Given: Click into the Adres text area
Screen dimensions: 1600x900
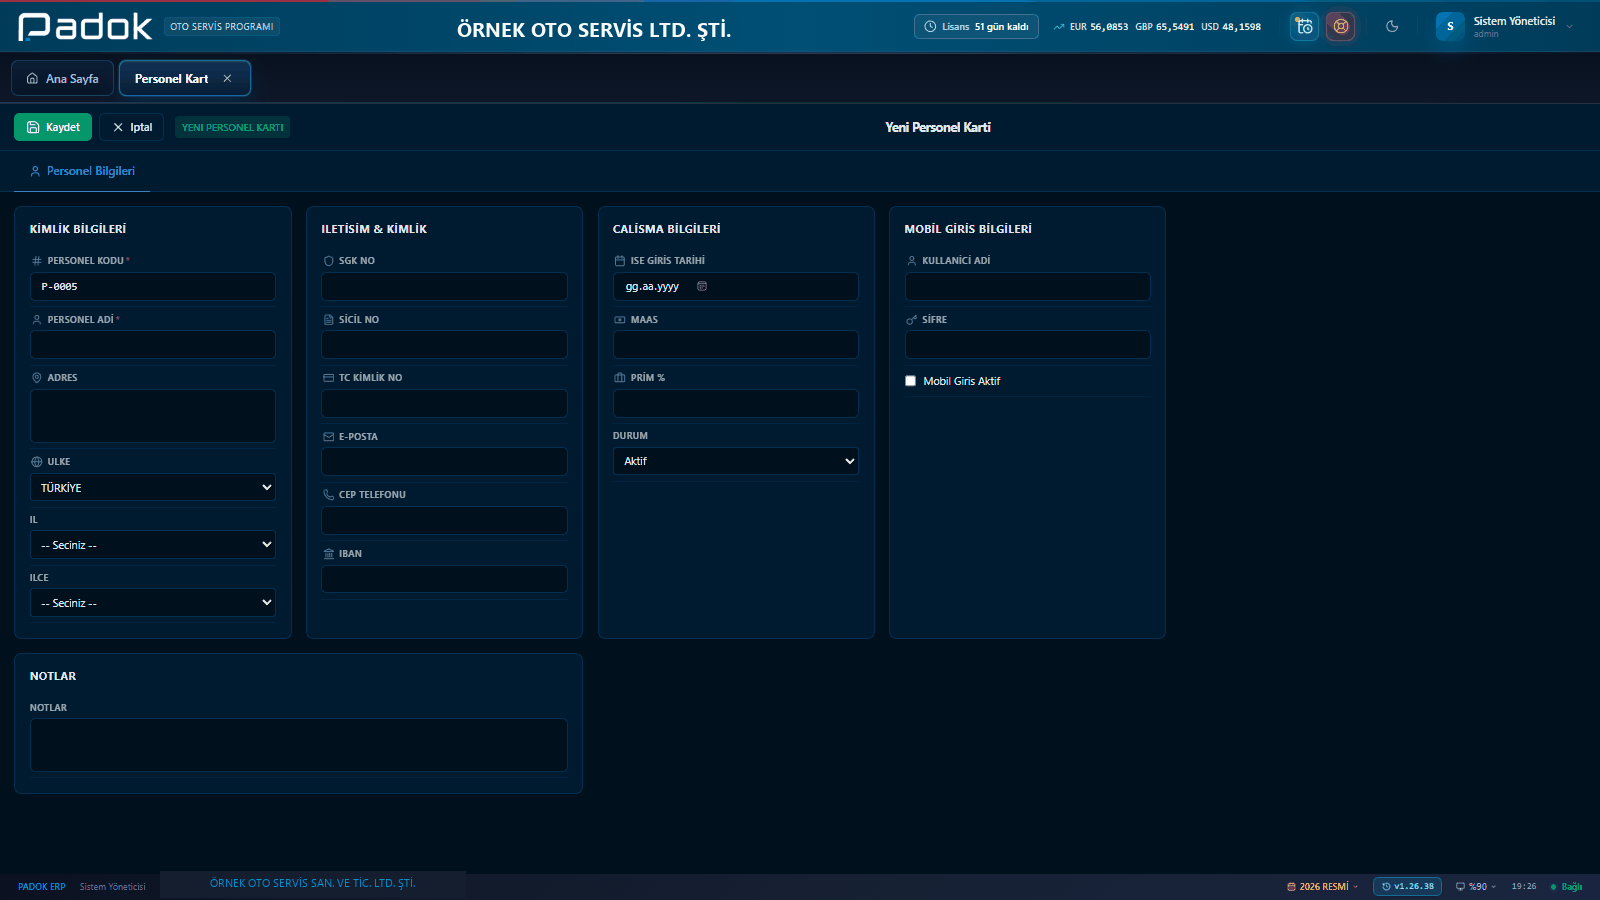Looking at the screenshot, I should (153, 416).
